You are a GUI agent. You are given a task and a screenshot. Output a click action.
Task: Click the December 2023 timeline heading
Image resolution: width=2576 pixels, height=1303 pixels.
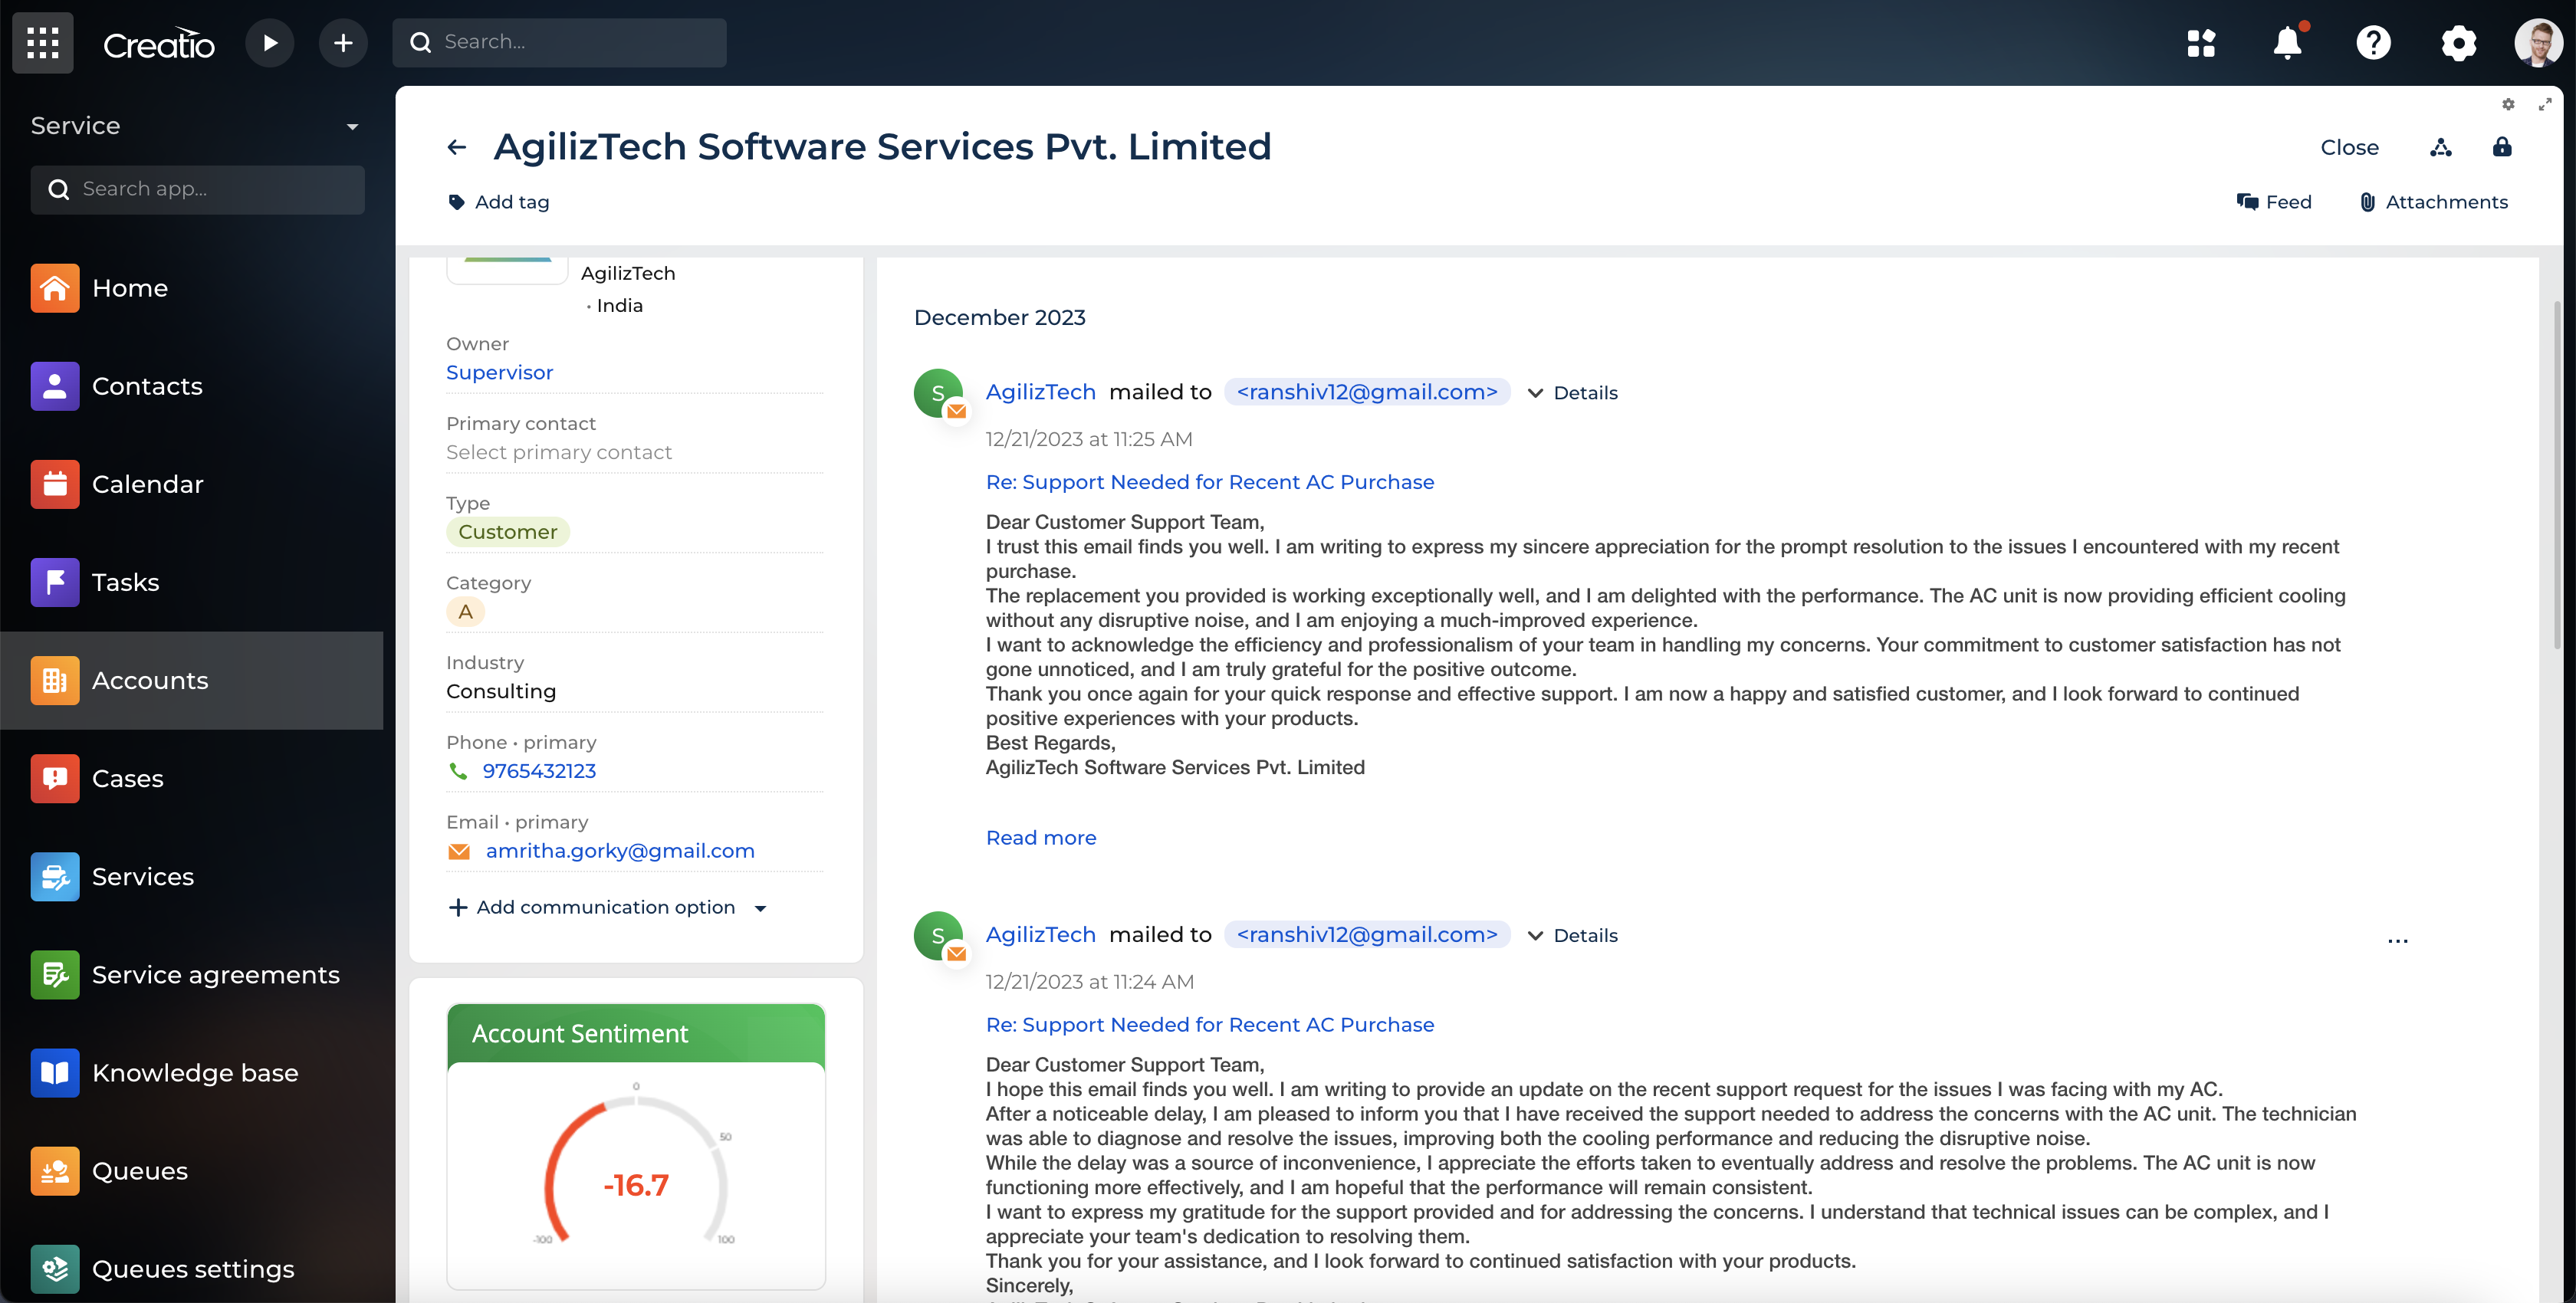[x=999, y=317]
